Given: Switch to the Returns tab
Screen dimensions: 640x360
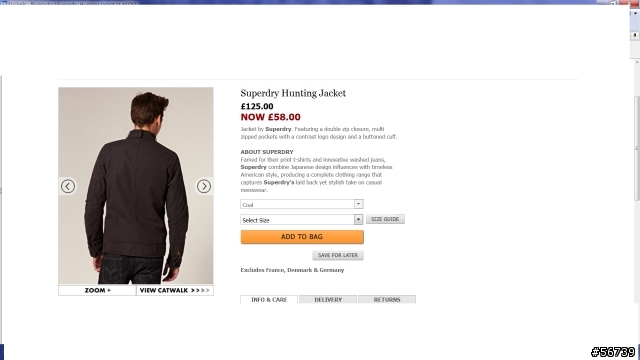Looking at the screenshot, I should pos(387,299).
